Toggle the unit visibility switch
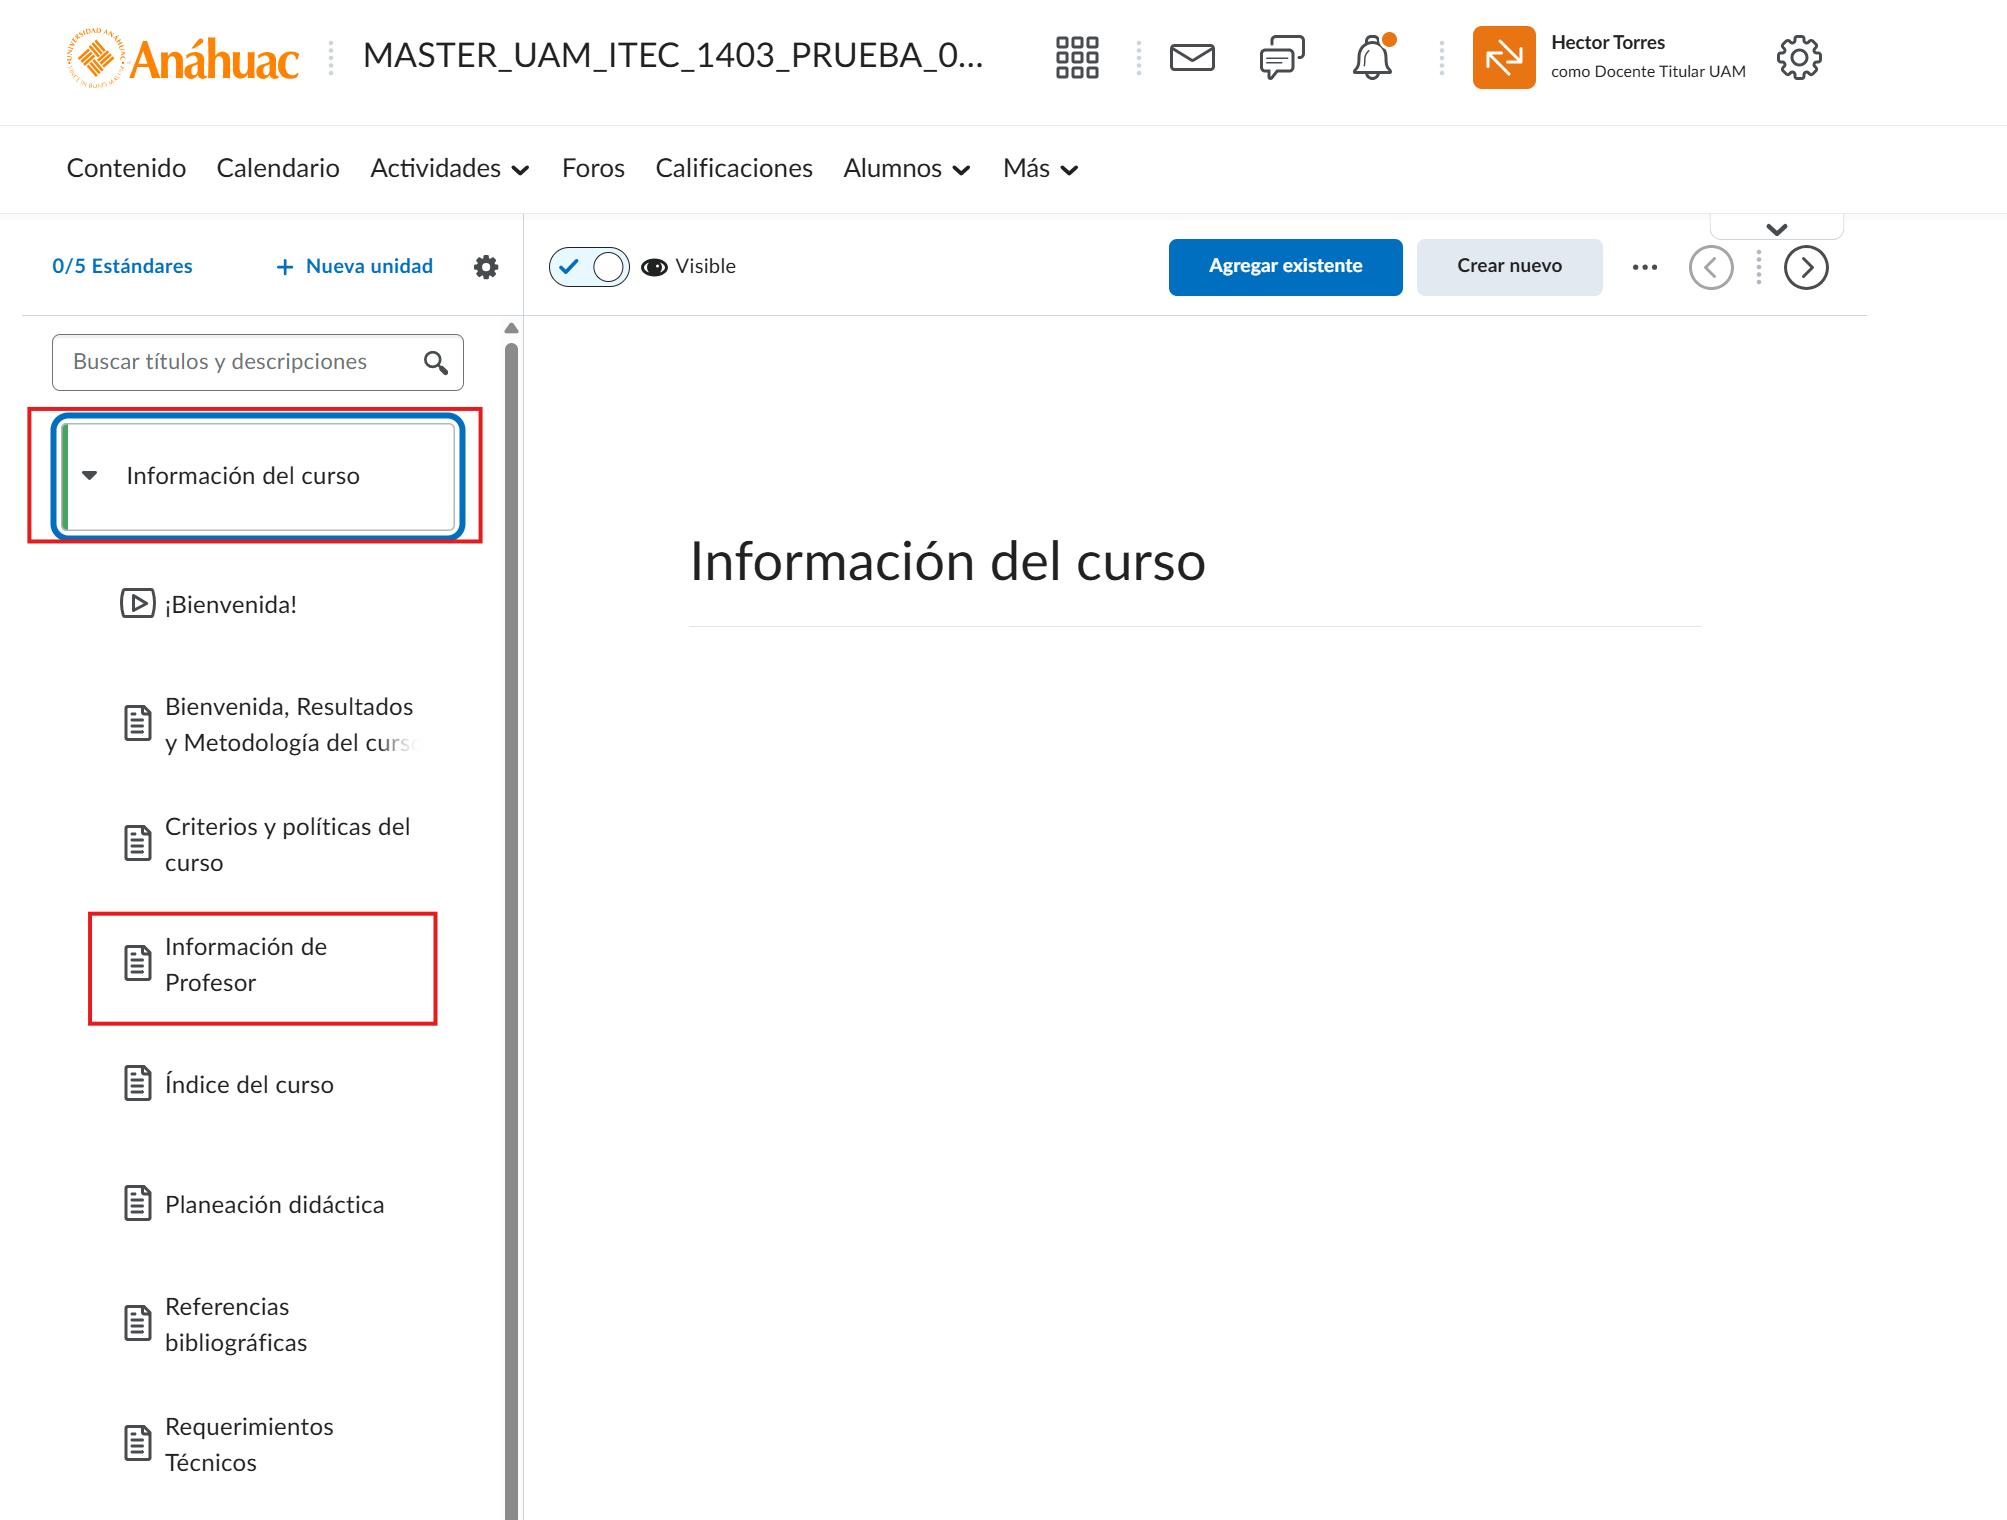 click(x=589, y=267)
